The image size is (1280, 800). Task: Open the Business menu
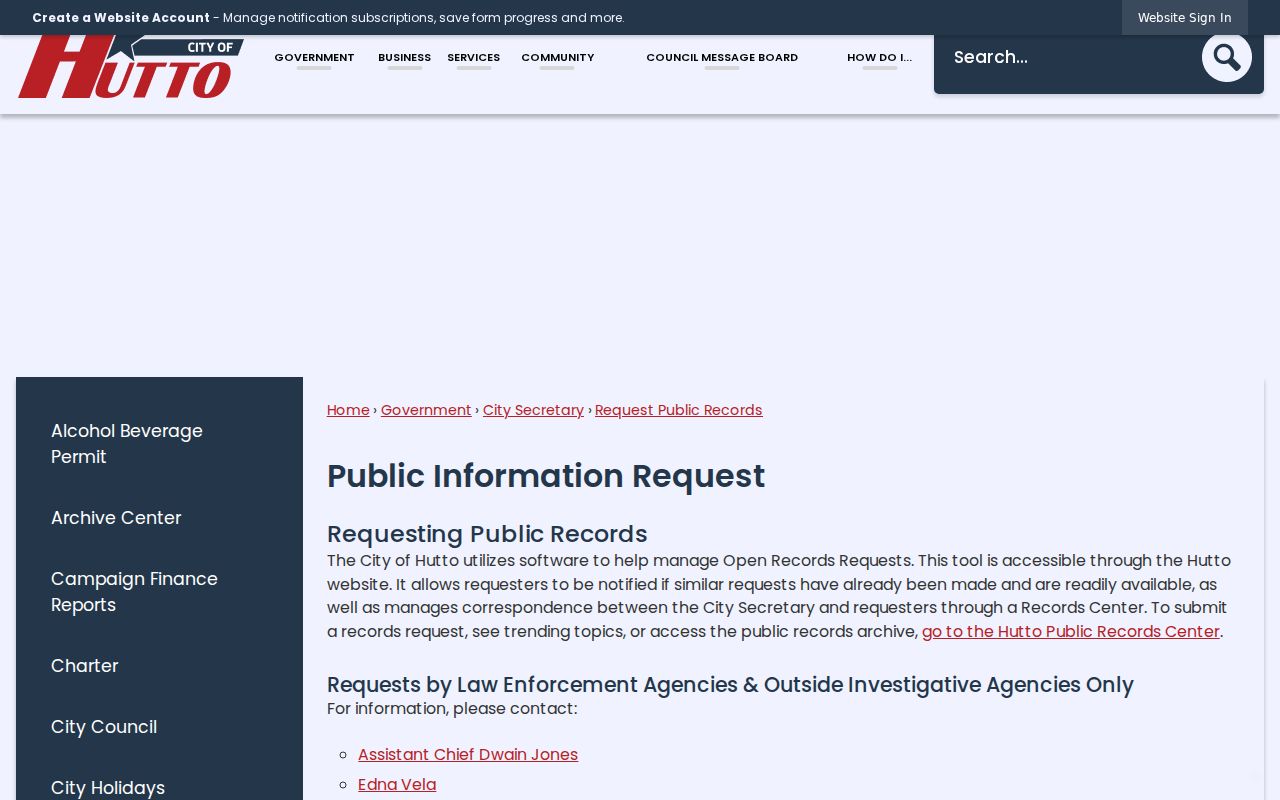(404, 58)
